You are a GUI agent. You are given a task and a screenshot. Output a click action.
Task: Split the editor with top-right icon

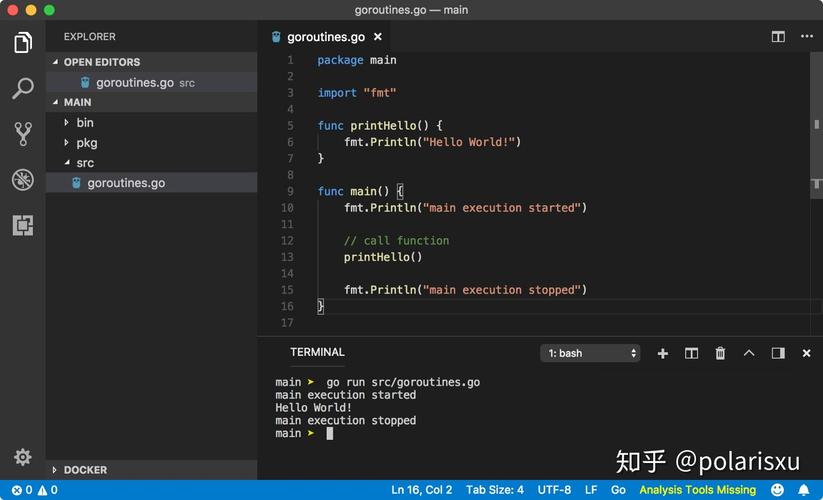778,36
